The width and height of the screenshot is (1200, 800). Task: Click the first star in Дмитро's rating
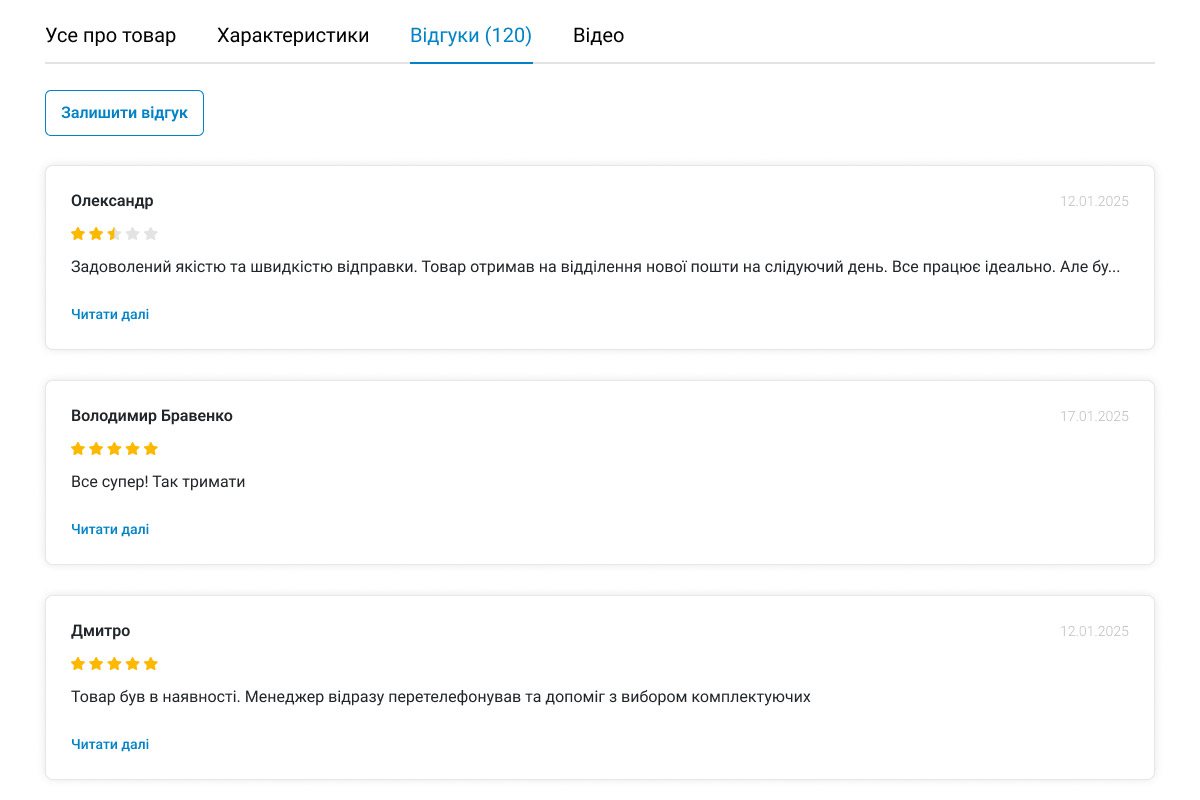[78, 664]
